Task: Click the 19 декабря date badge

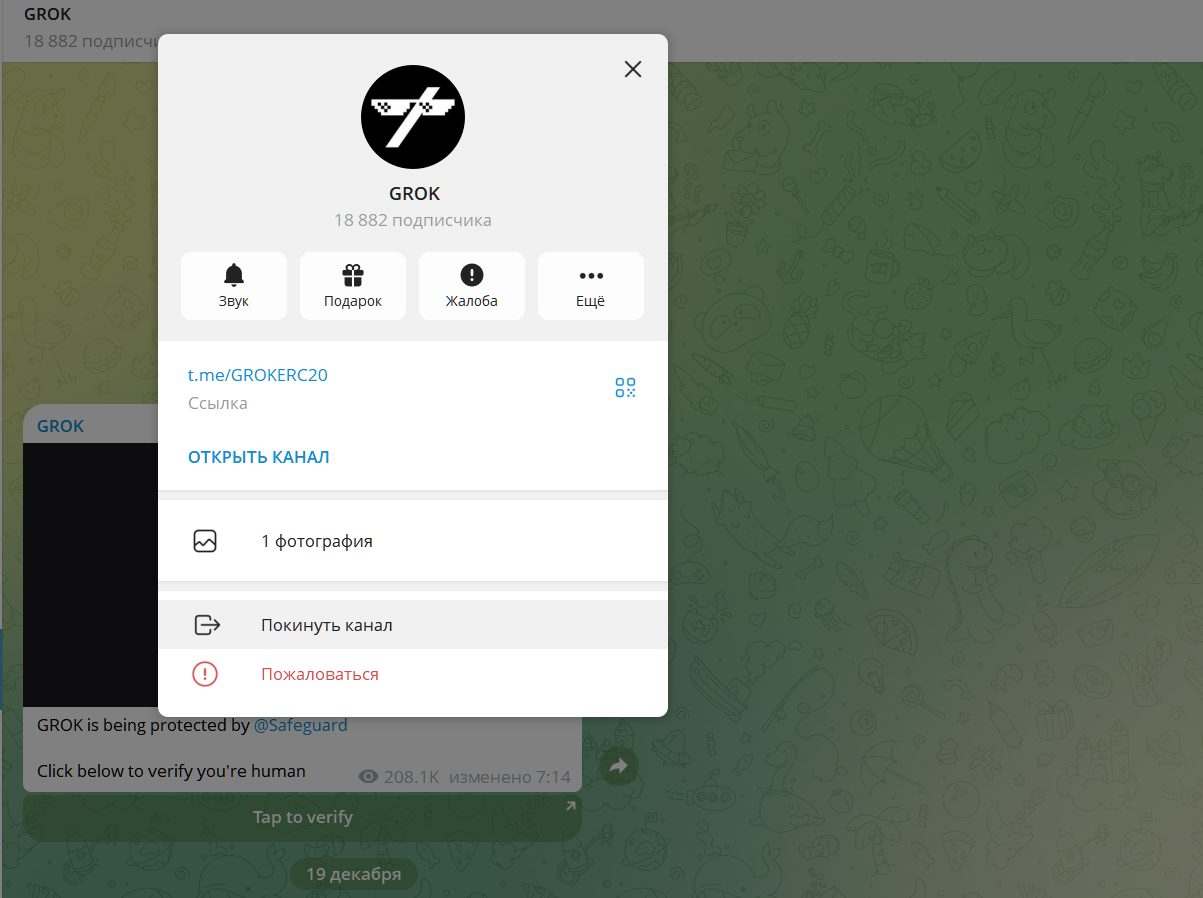Action: [x=353, y=874]
